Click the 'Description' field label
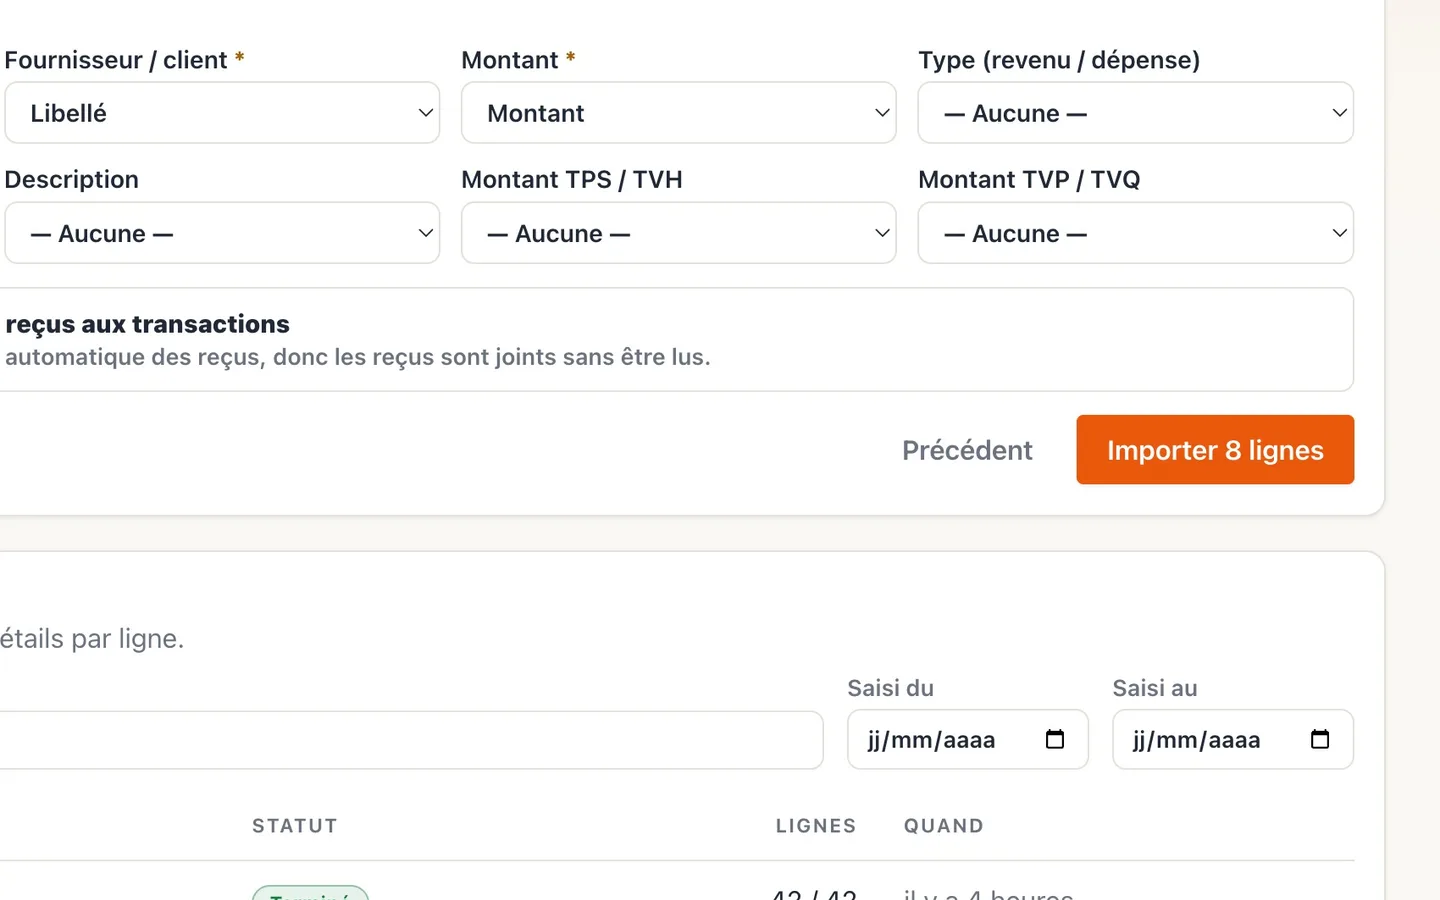Viewport: 1440px width, 900px height. coord(72,179)
